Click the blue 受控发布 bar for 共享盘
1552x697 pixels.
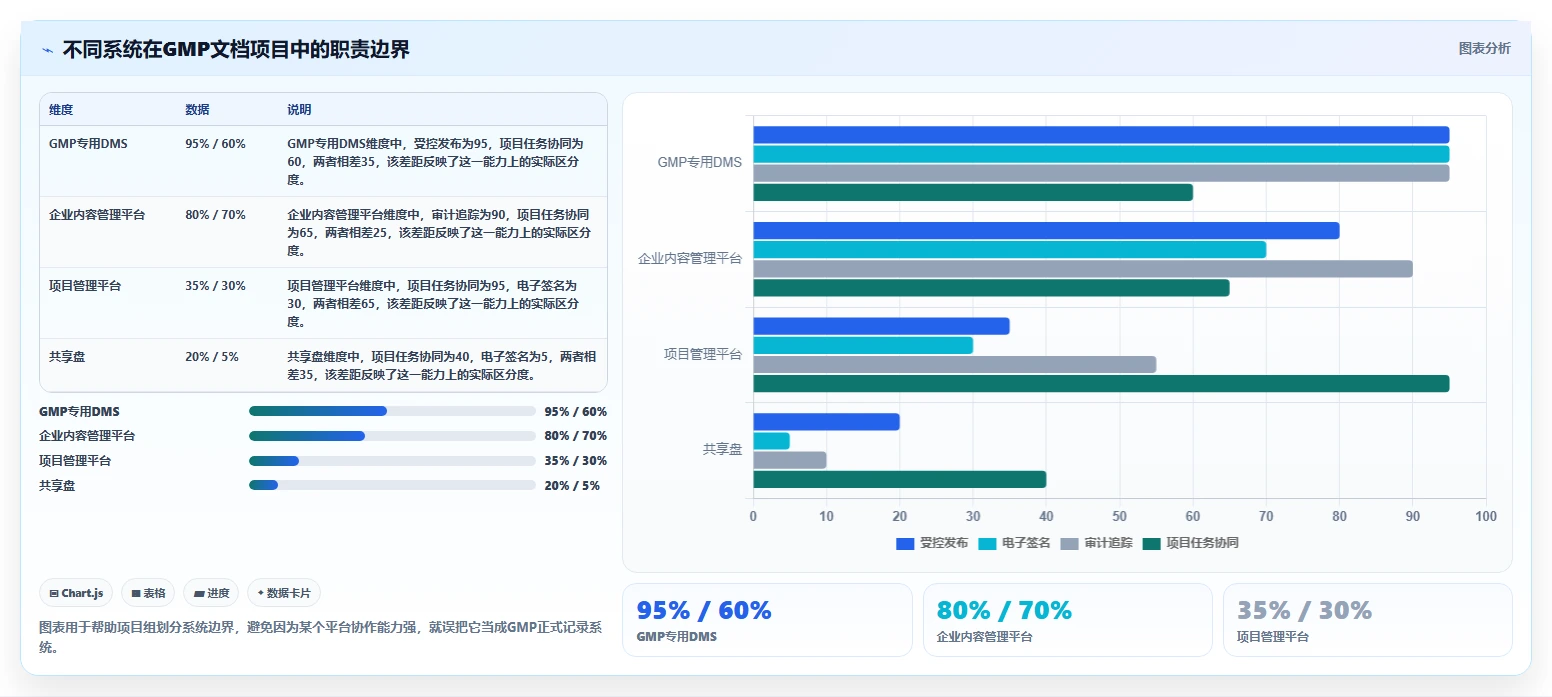(826, 422)
